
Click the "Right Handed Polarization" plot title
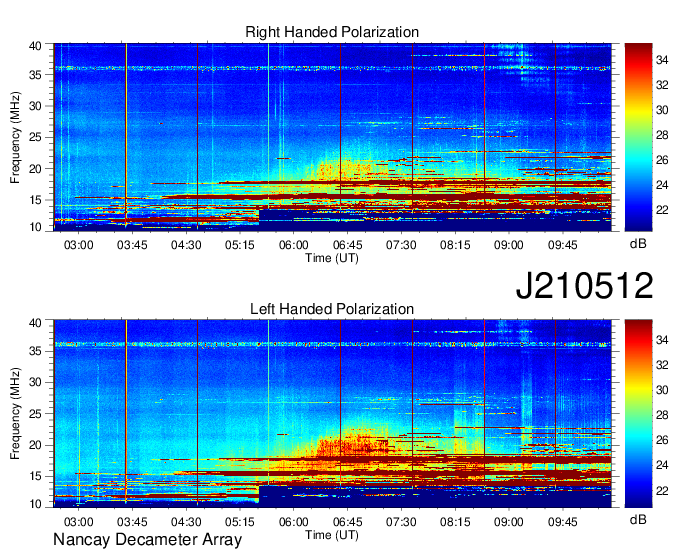click(x=332, y=32)
